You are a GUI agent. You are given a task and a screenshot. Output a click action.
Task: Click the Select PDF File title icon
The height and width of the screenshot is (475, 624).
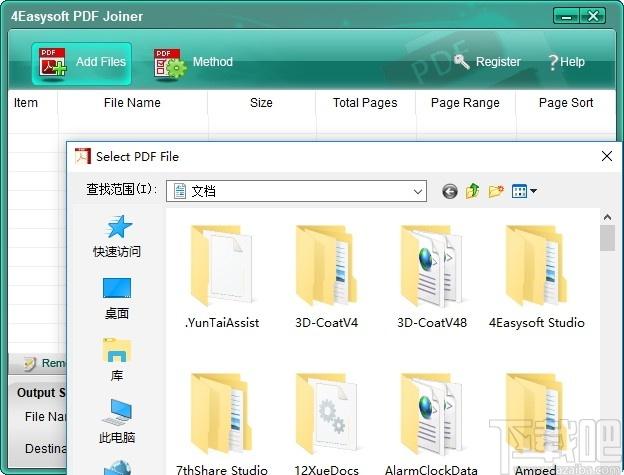coord(83,156)
